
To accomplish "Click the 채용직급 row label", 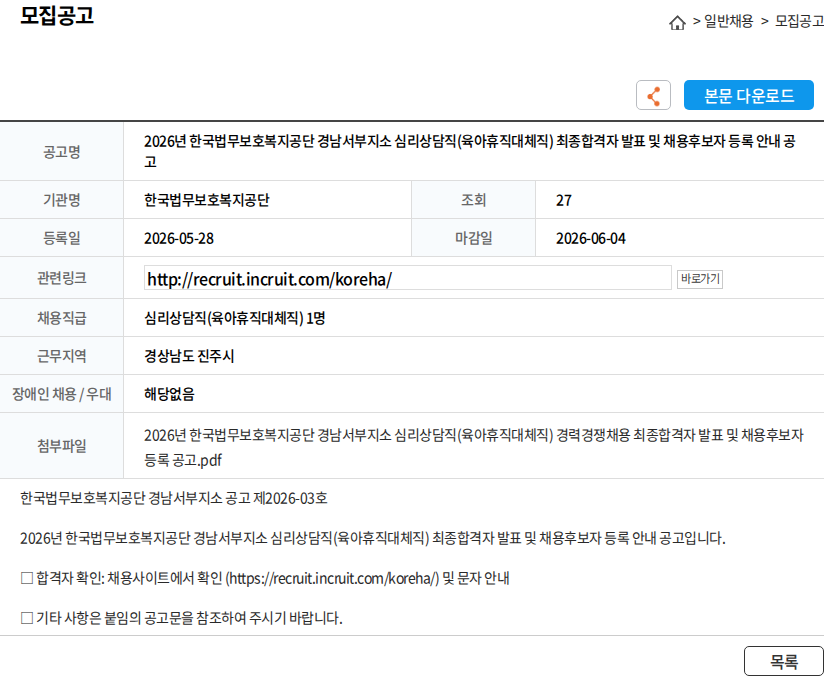I will [x=61, y=318].
